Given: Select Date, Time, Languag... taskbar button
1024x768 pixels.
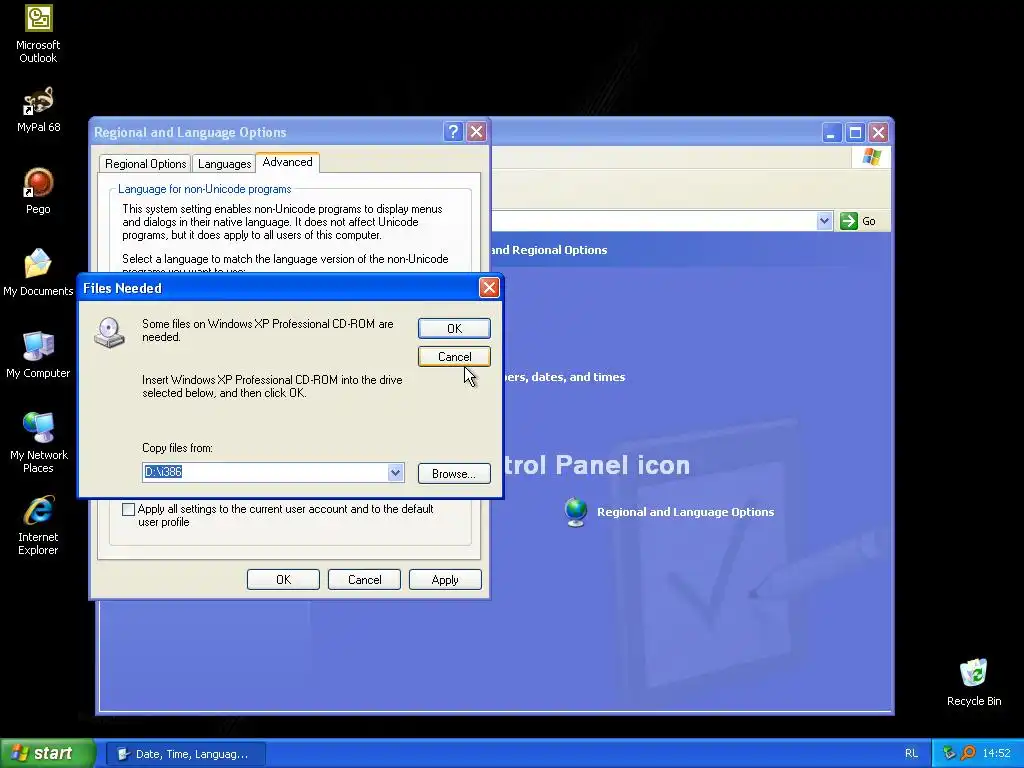Looking at the screenshot, I should [185, 754].
